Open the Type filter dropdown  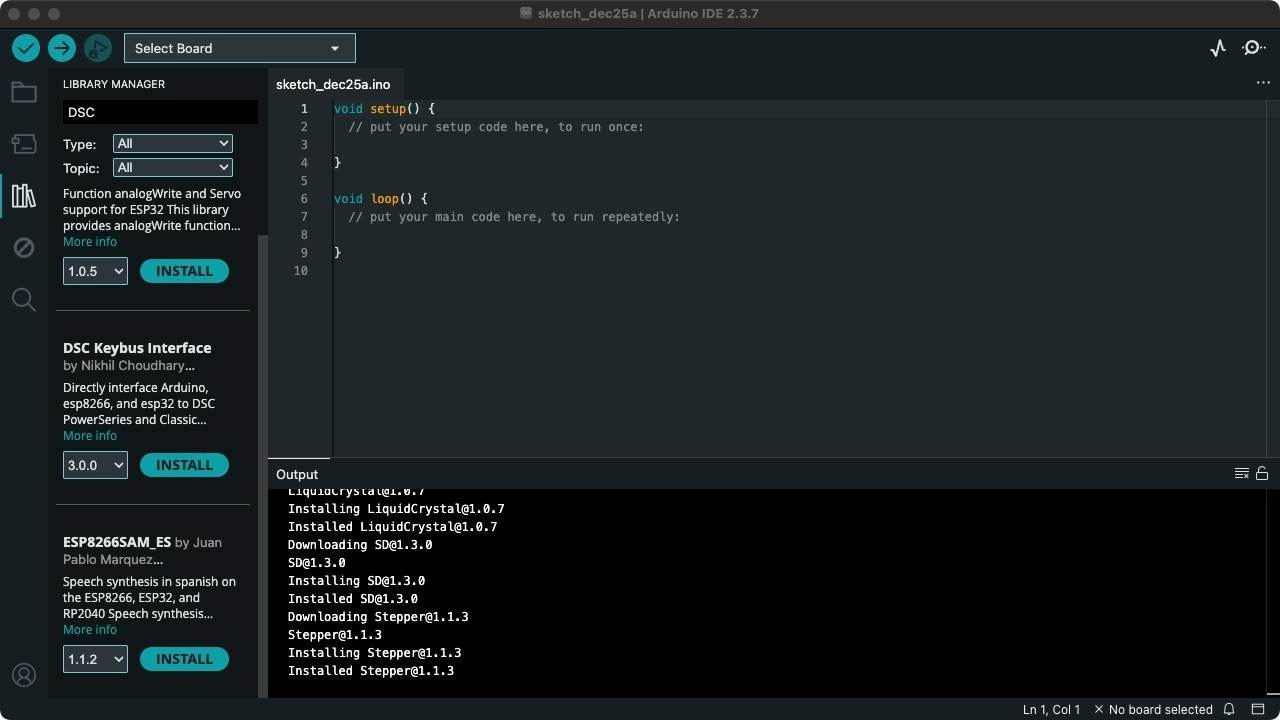172,143
